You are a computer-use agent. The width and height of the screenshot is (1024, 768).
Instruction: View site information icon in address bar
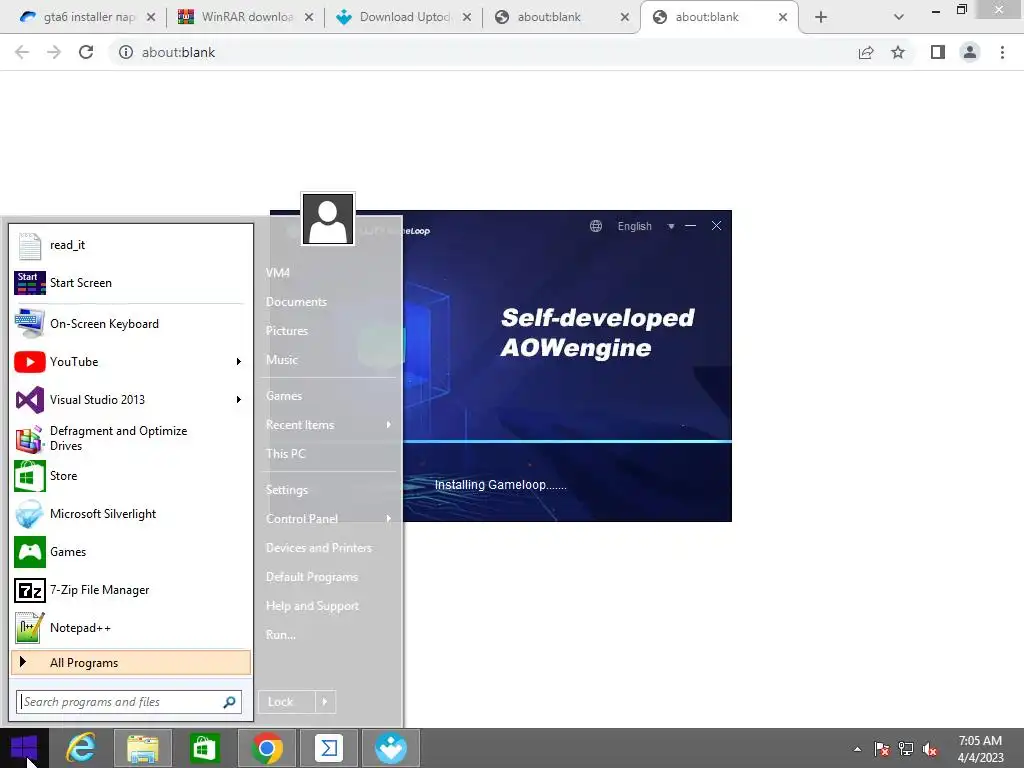[x=125, y=52]
